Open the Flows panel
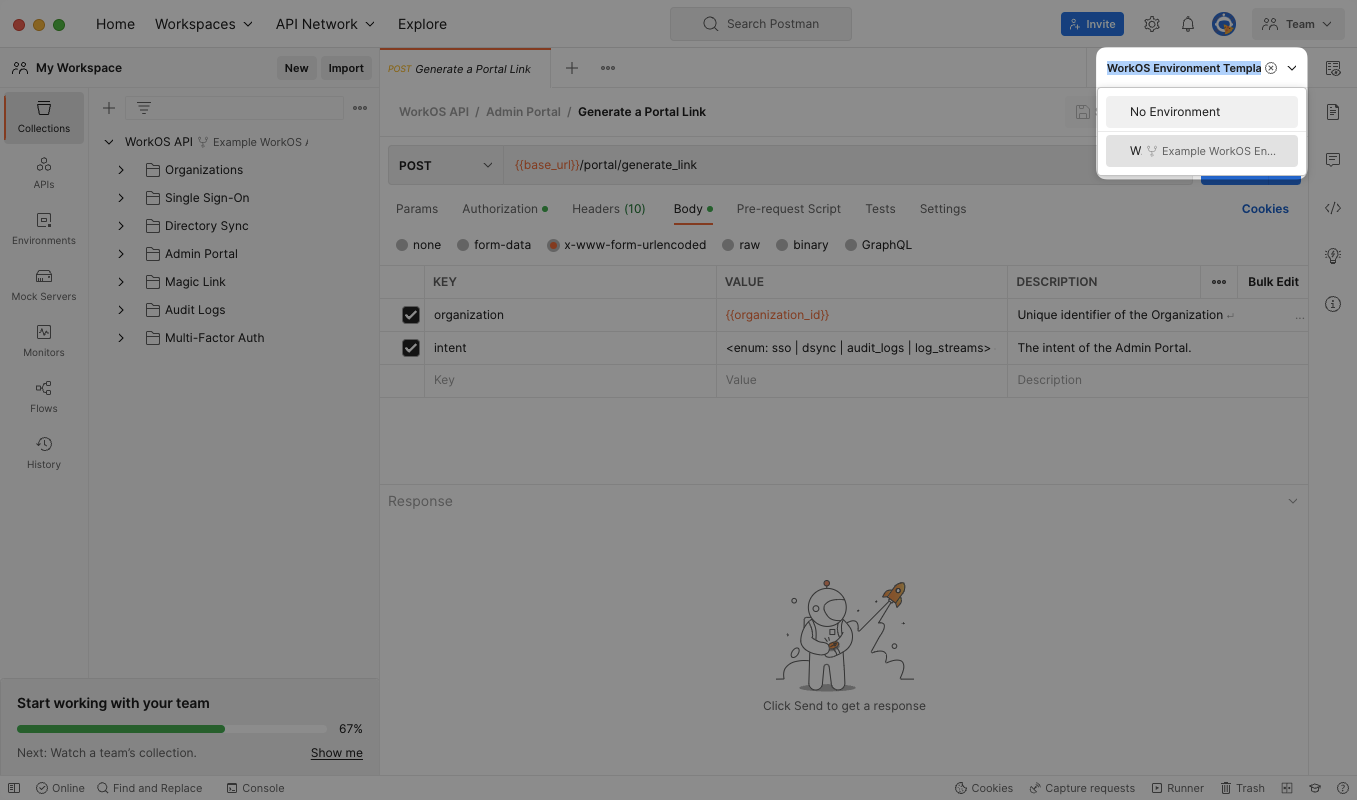The image size is (1357, 800). click(43, 396)
